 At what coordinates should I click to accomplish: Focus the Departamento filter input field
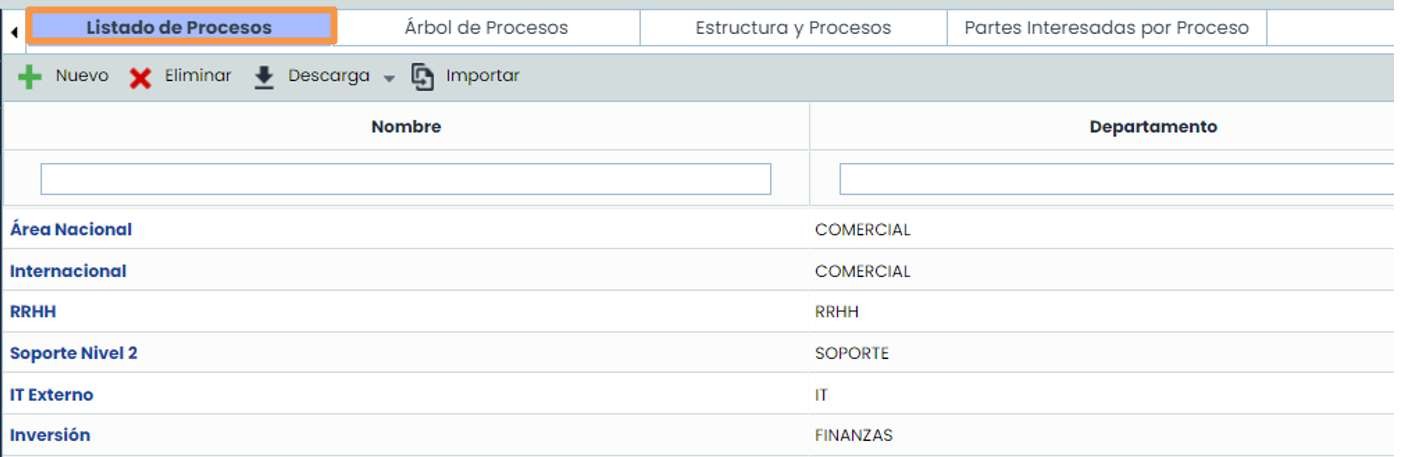coord(1115,179)
